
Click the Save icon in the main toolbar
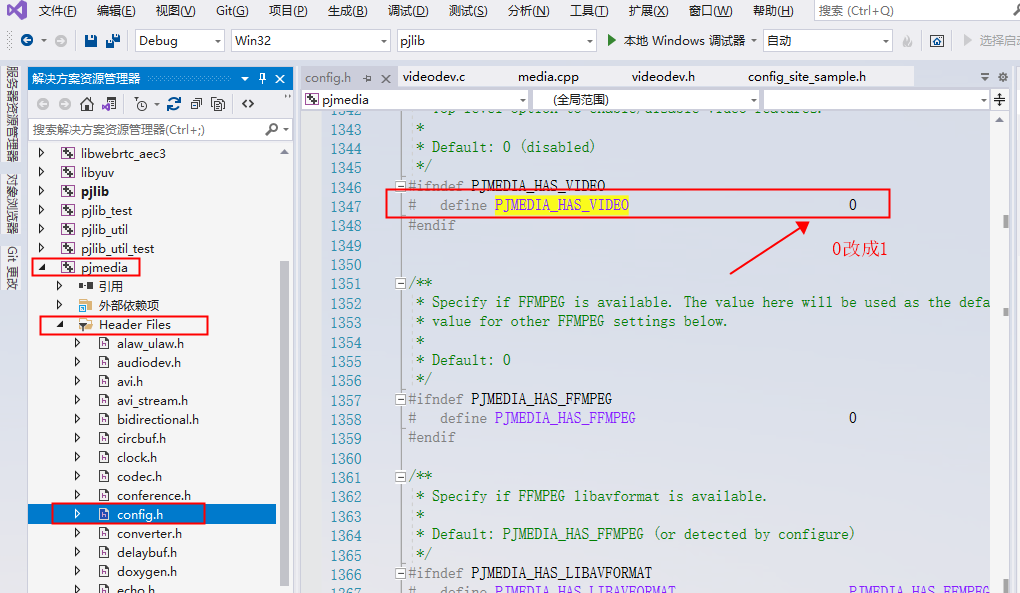[x=89, y=40]
